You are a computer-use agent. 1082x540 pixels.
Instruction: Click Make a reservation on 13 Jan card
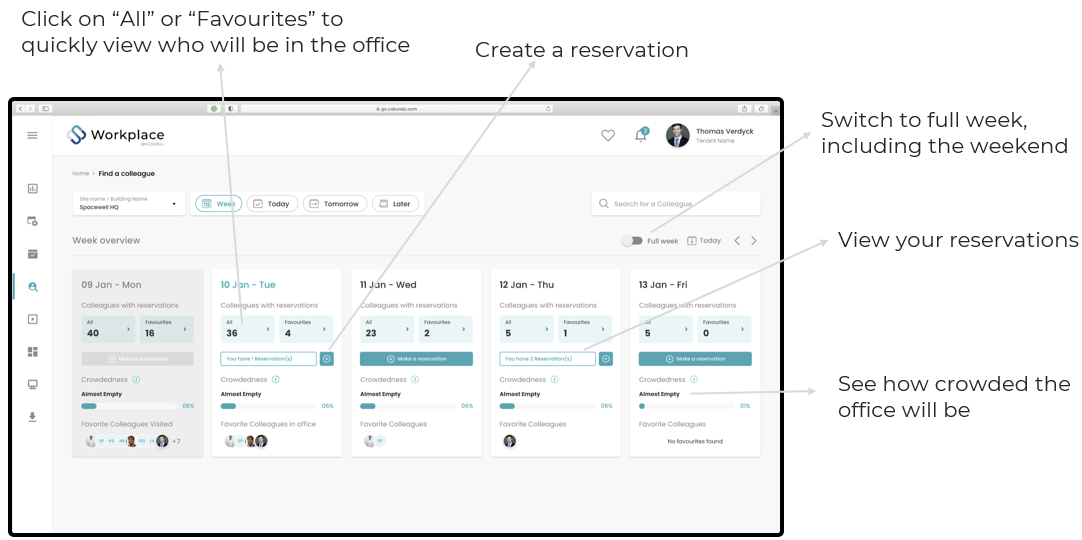click(x=696, y=359)
